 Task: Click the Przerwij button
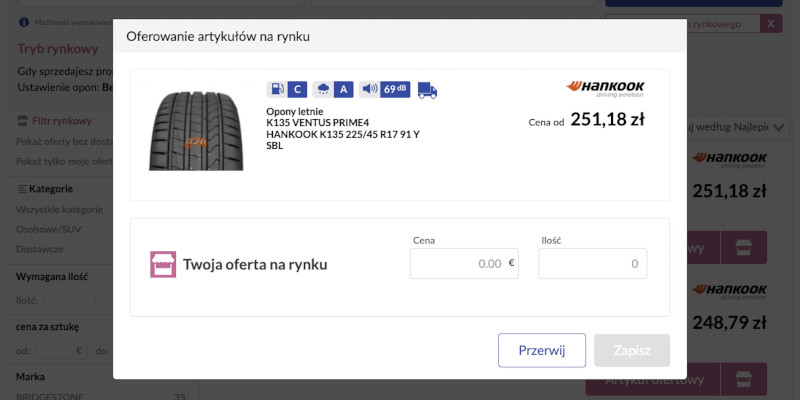542,351
